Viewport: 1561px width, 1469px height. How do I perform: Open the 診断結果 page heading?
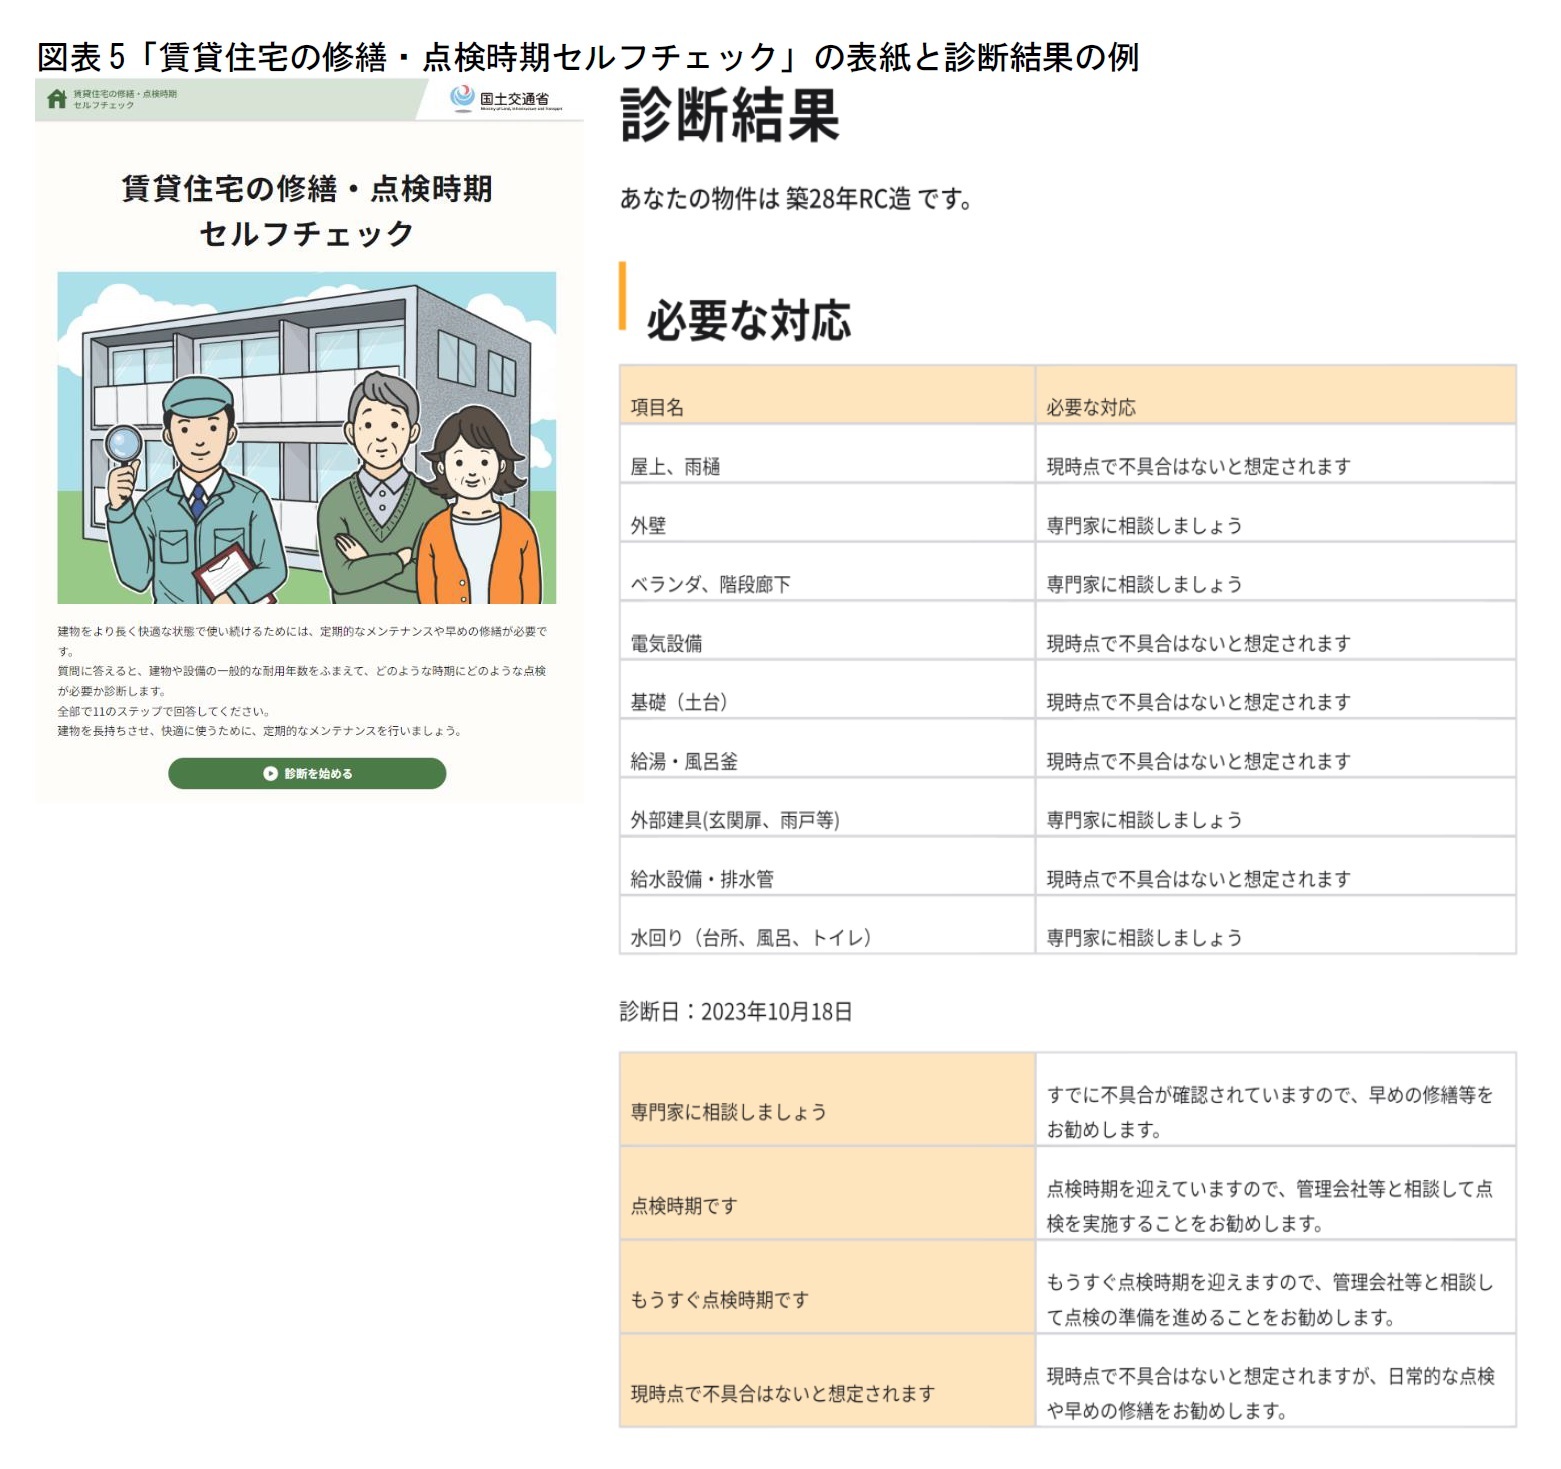730,117
